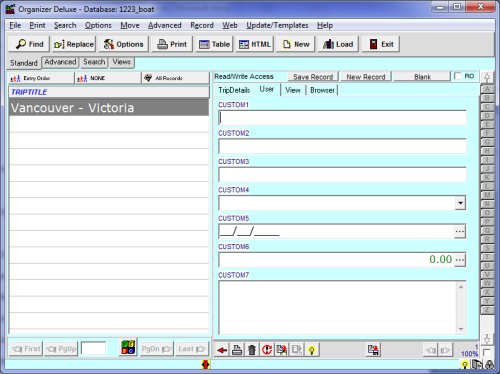Expand the CUSTOM4 dropdown list
Image resolution: width=500 pixels, height=374 pixels.
coord(460,203)
